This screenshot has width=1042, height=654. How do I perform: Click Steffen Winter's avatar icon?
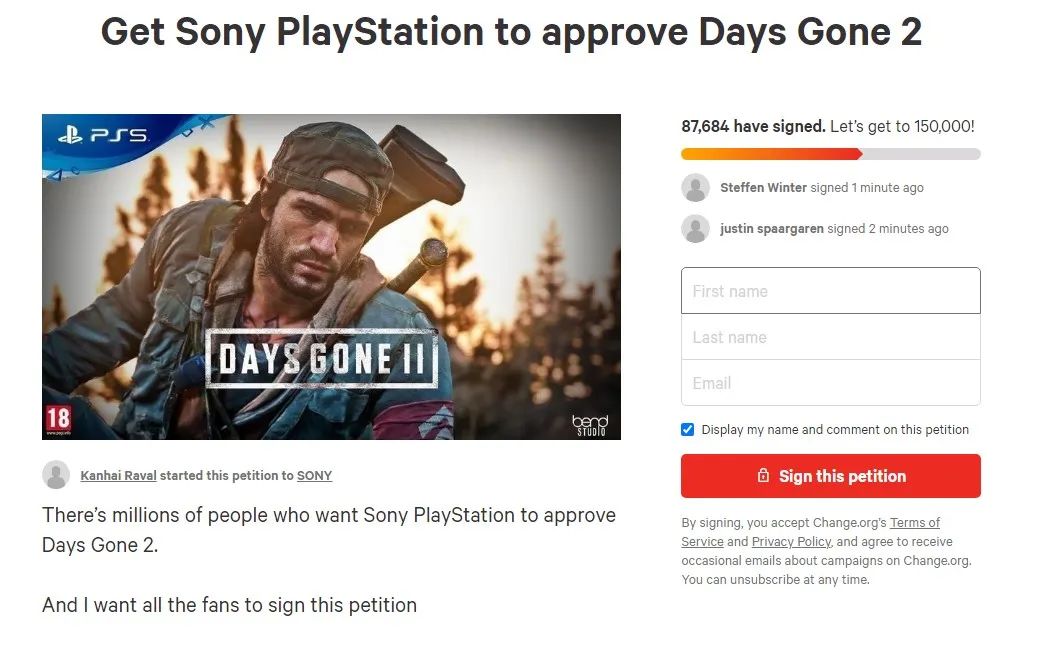tap(695, 188)
